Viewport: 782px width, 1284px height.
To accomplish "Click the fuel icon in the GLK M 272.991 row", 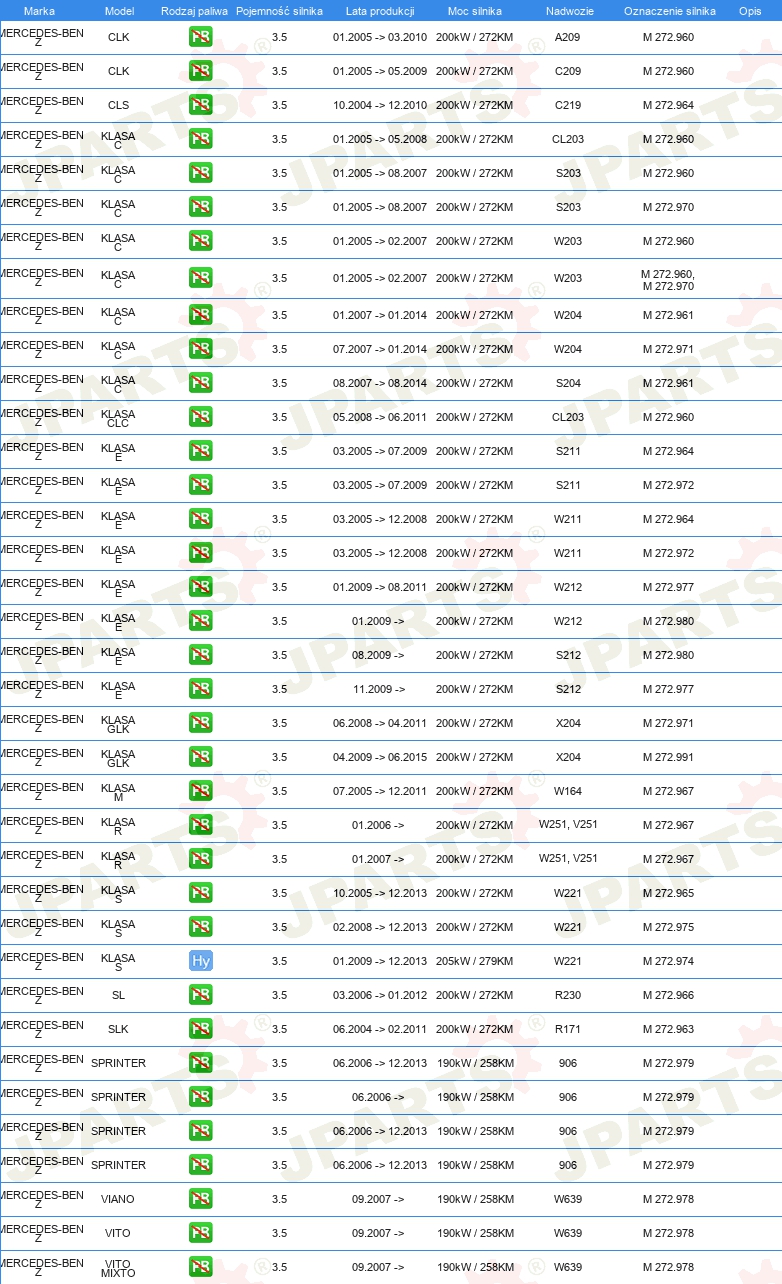I will 200,757.
